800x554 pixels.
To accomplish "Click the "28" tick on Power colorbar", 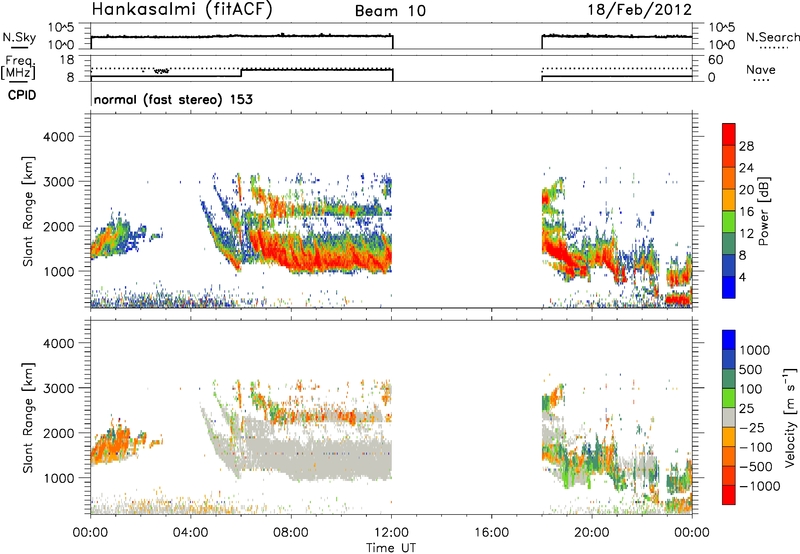I will click(x=746, y=146).
